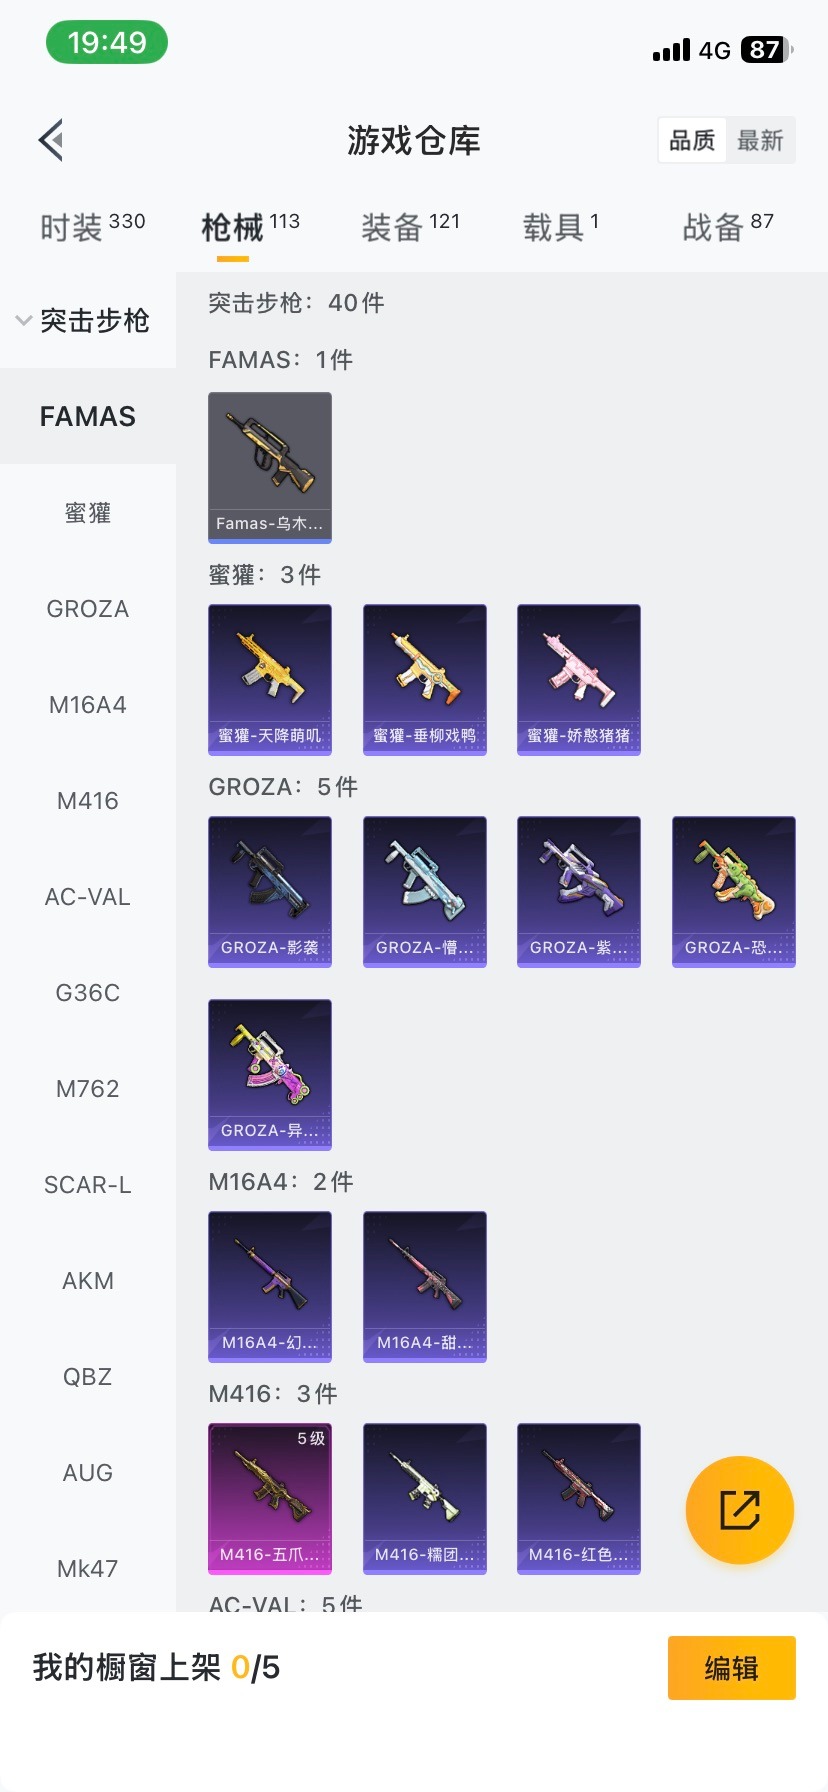Open the Famas-乌木 weapon skin
828x1792 pixels.
(x=270, y=468)
